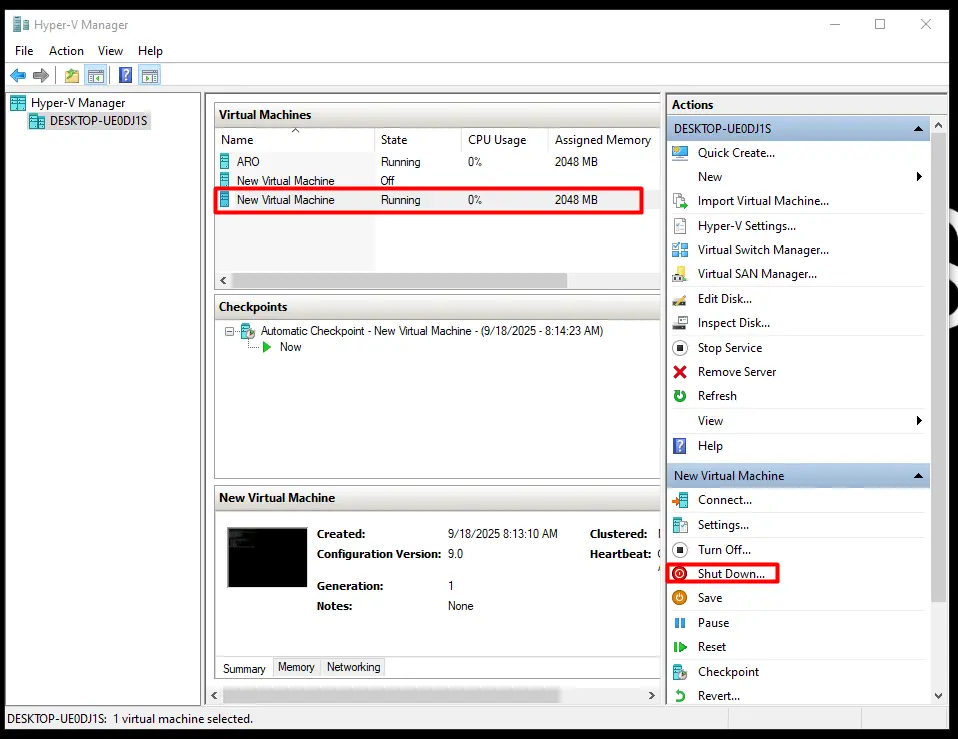Open Virtual Switch Manager... action
Image resolution: width=958 pixels, height=739 pixels.
pos(763,250)
